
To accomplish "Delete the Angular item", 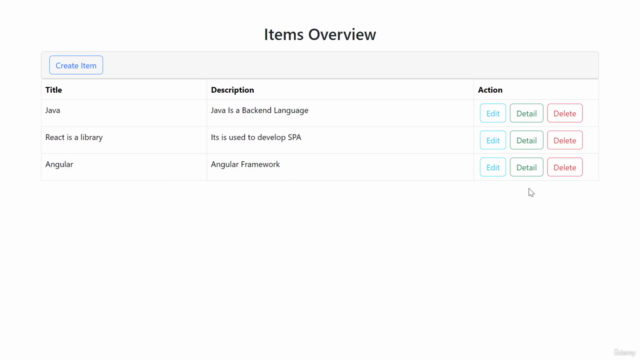I will tap(565, 167).
